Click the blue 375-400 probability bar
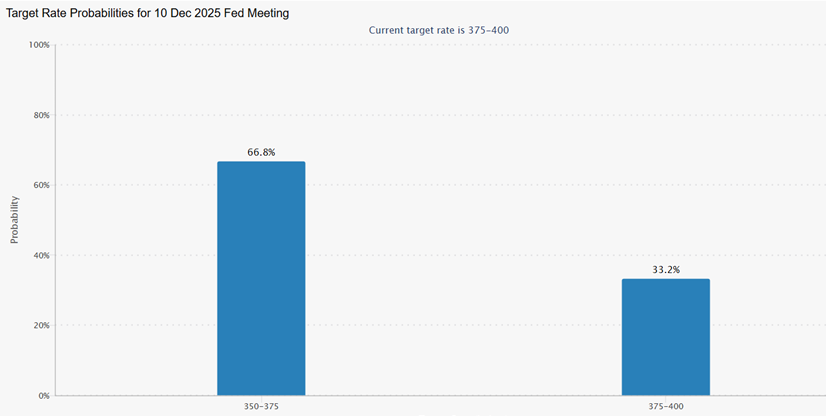The height and width of the screenshot is (416, 826). [x=665, y=337]
